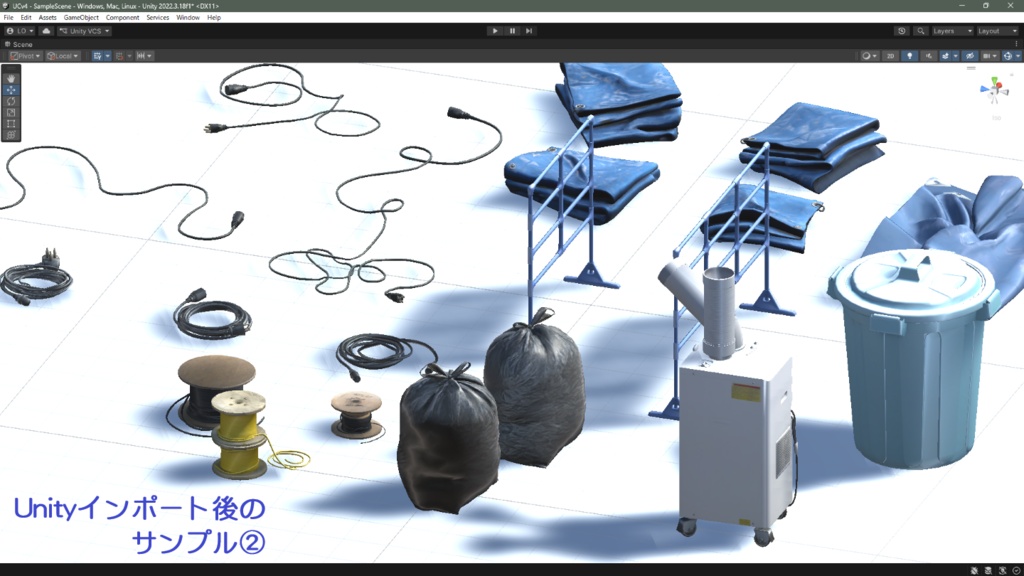Screen dimensions: 1024x576
Task: Click the debug mode bug icon in status bar
Action: 974,571
